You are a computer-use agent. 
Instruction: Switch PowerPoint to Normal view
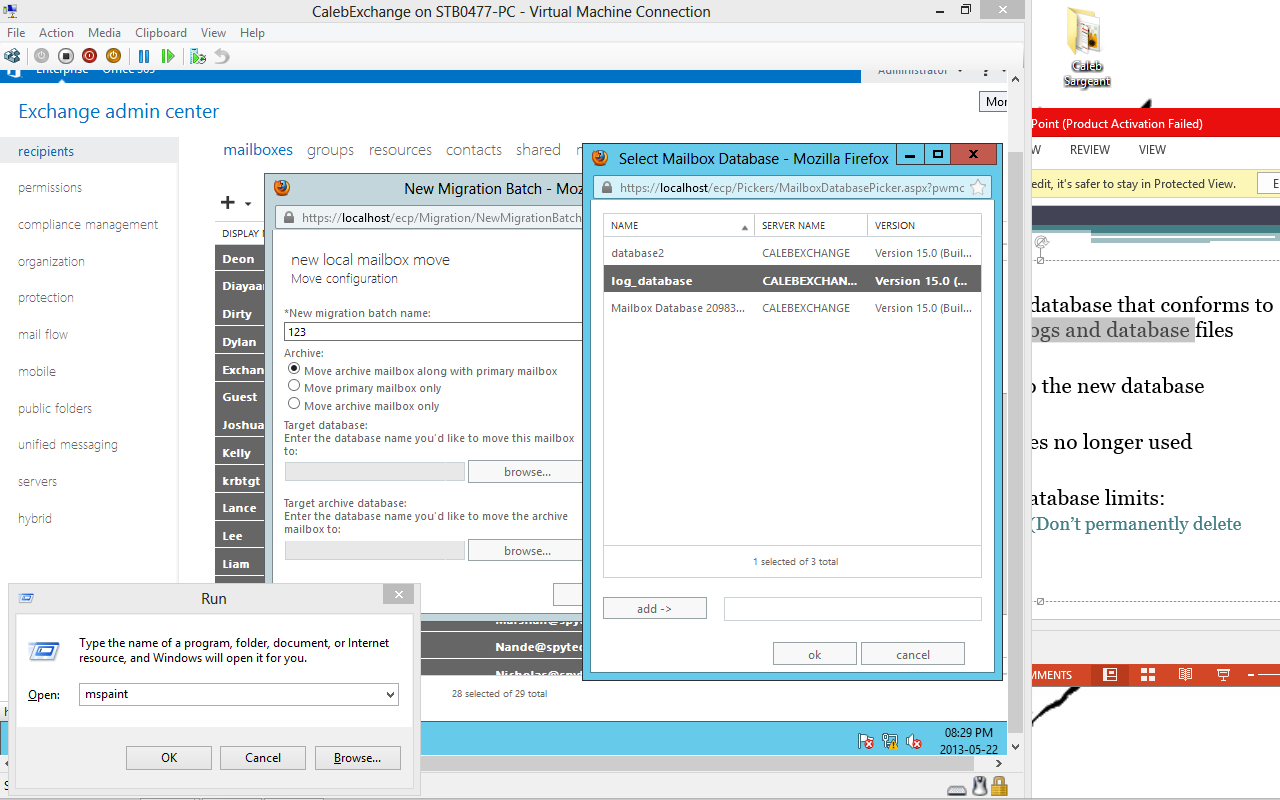point(1110,675)
